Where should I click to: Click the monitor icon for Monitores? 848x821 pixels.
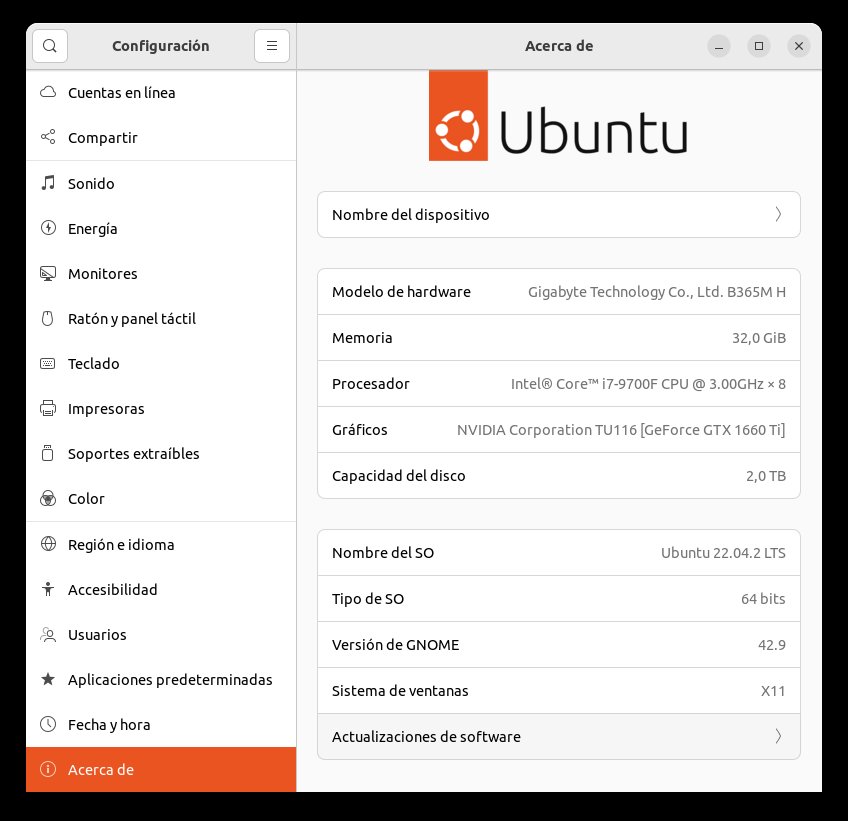pos(48,274)
